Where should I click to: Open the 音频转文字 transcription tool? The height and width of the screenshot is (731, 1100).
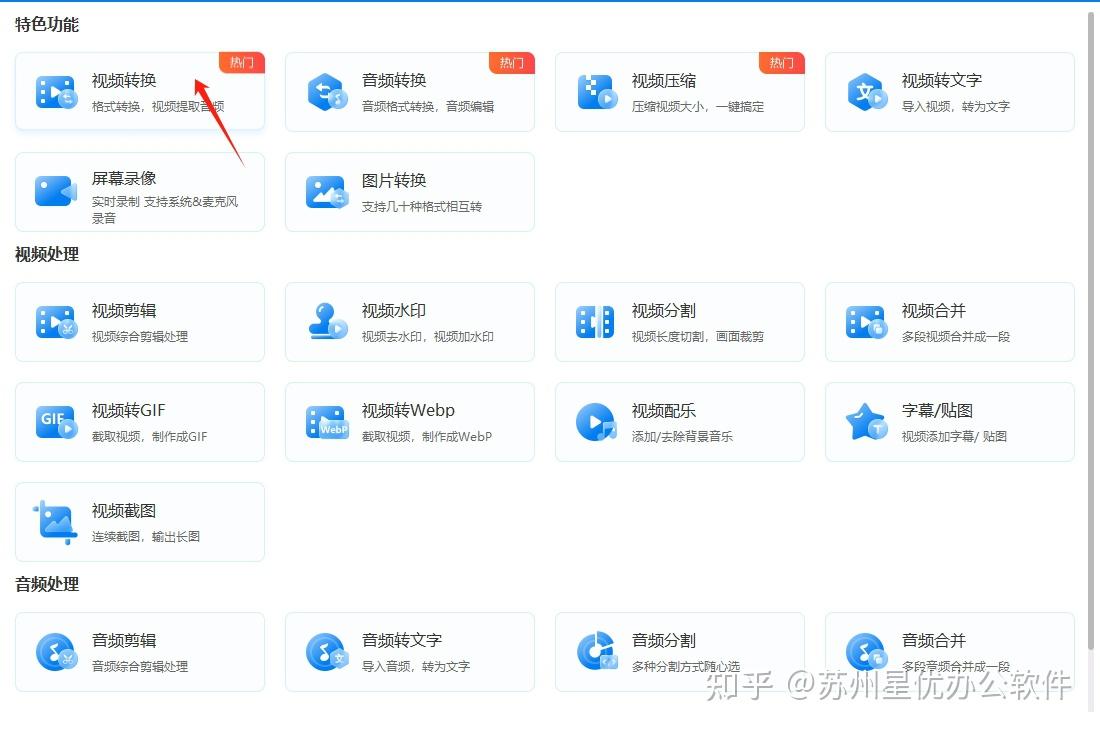(410, 651)
